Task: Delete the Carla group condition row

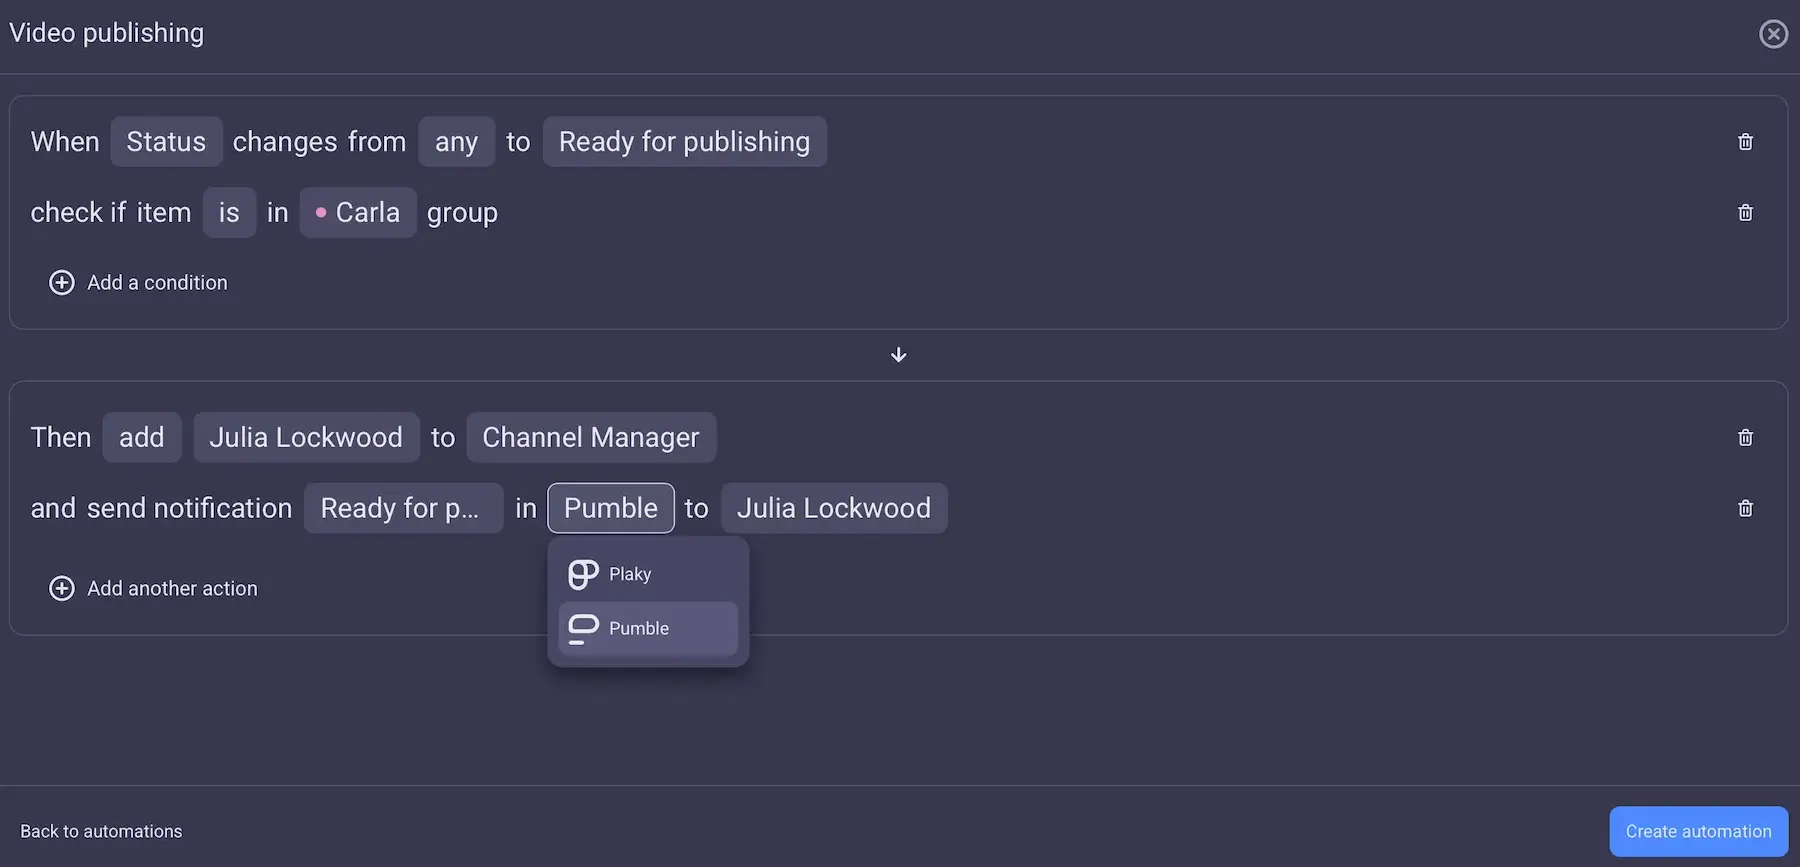Action: (1745, 212)
